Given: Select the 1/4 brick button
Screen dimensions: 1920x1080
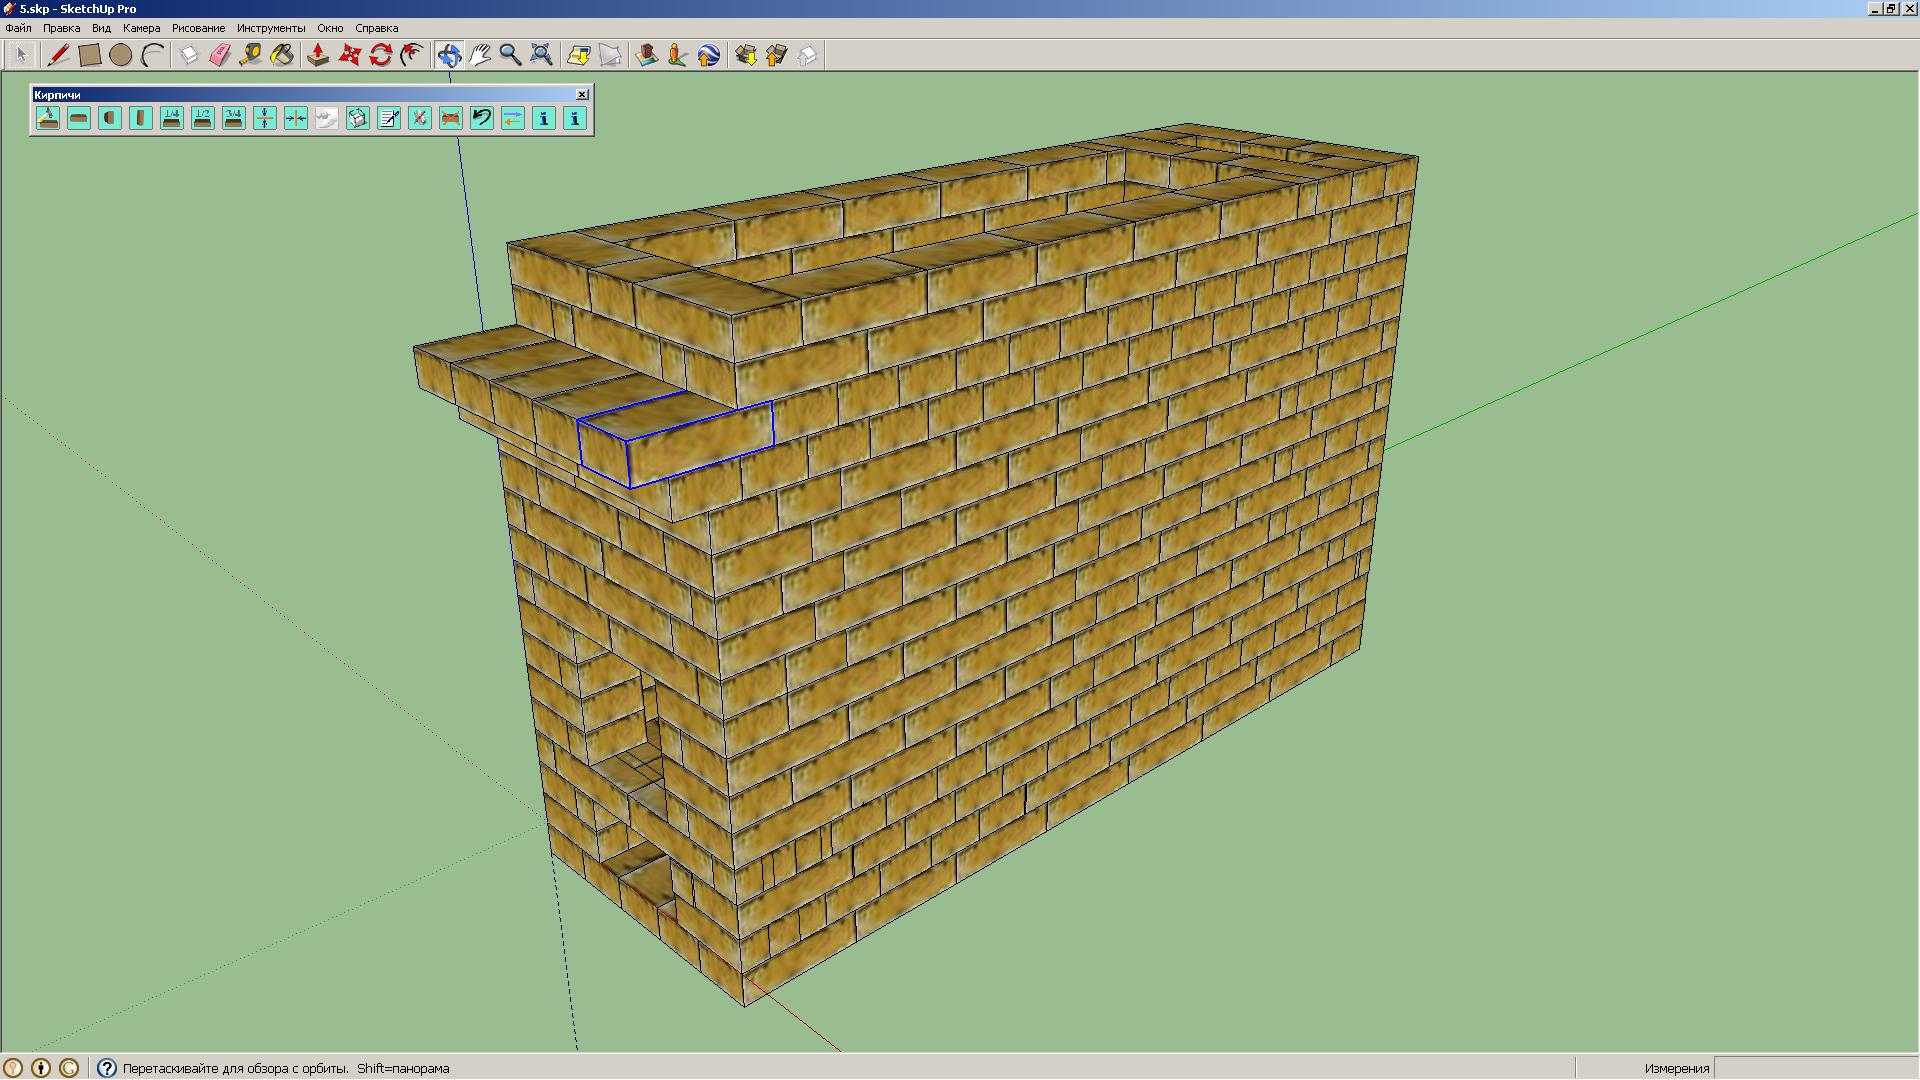Looking at the screenshot, I should pos(172,118).
